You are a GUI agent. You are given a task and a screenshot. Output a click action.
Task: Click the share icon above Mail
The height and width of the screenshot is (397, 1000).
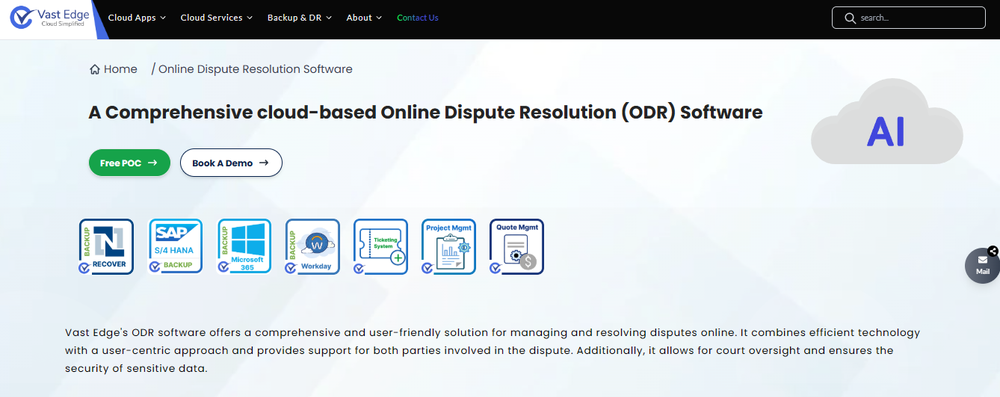pyautogui.click(x=992, y=251)
